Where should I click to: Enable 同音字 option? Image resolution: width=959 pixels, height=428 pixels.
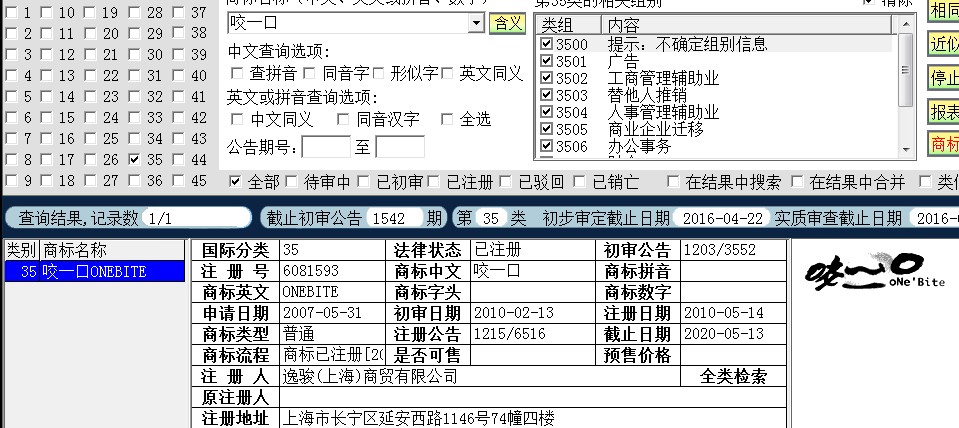point(310,73)
